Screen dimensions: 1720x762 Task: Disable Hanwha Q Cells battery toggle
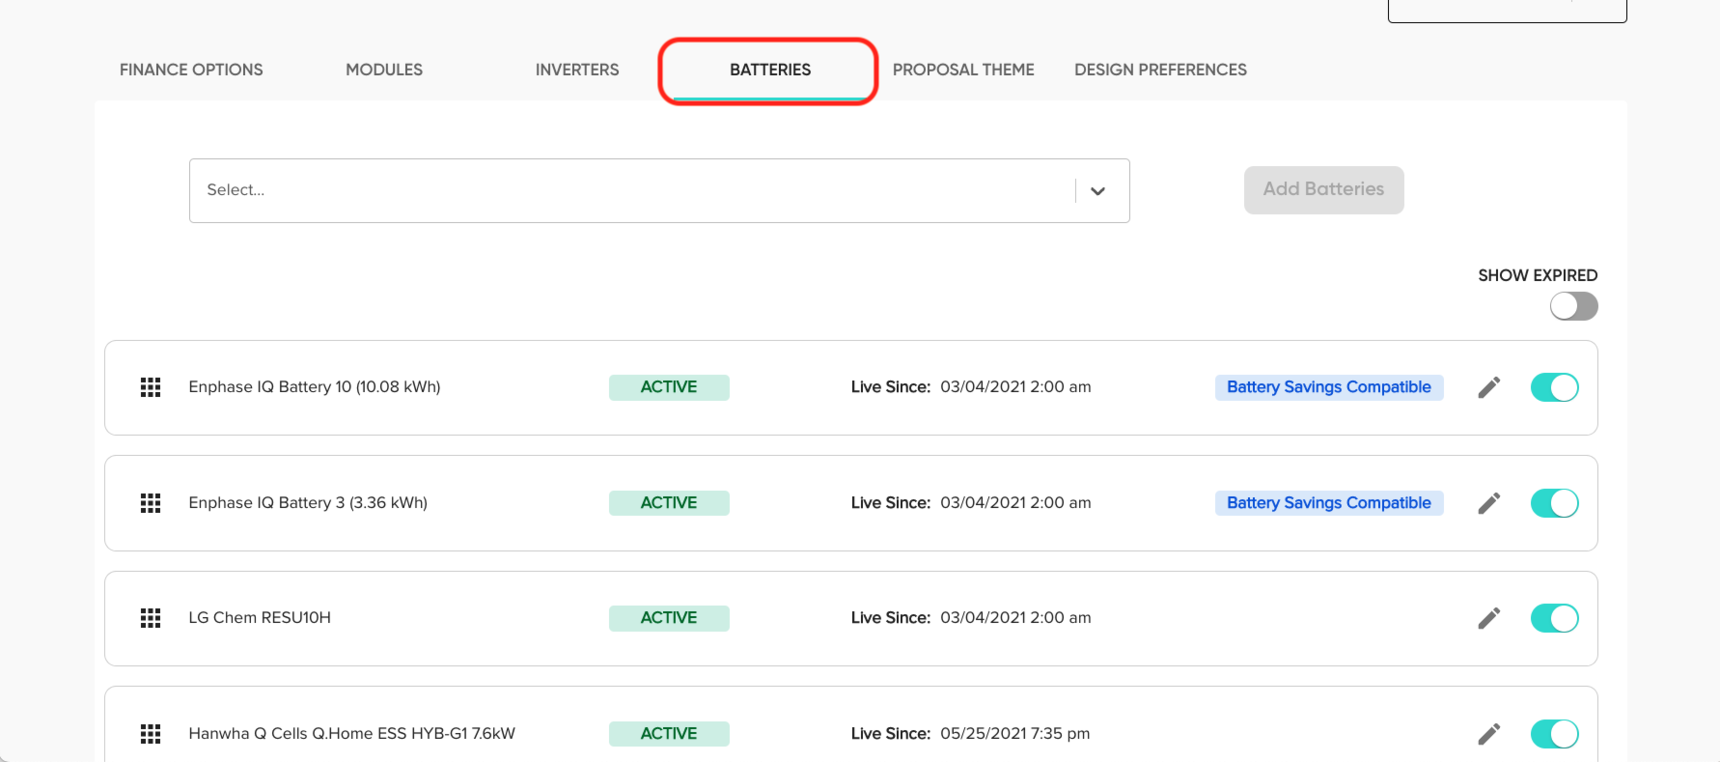point(1555,734)
